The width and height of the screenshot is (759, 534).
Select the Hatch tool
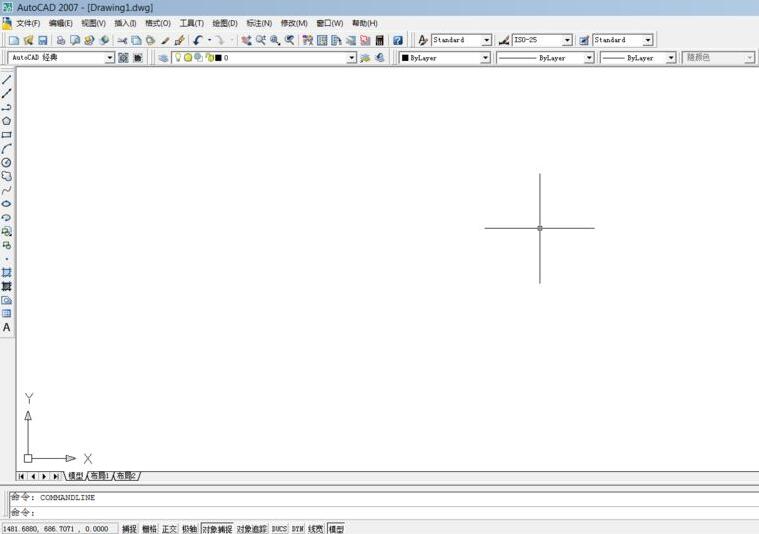(7, 273)
